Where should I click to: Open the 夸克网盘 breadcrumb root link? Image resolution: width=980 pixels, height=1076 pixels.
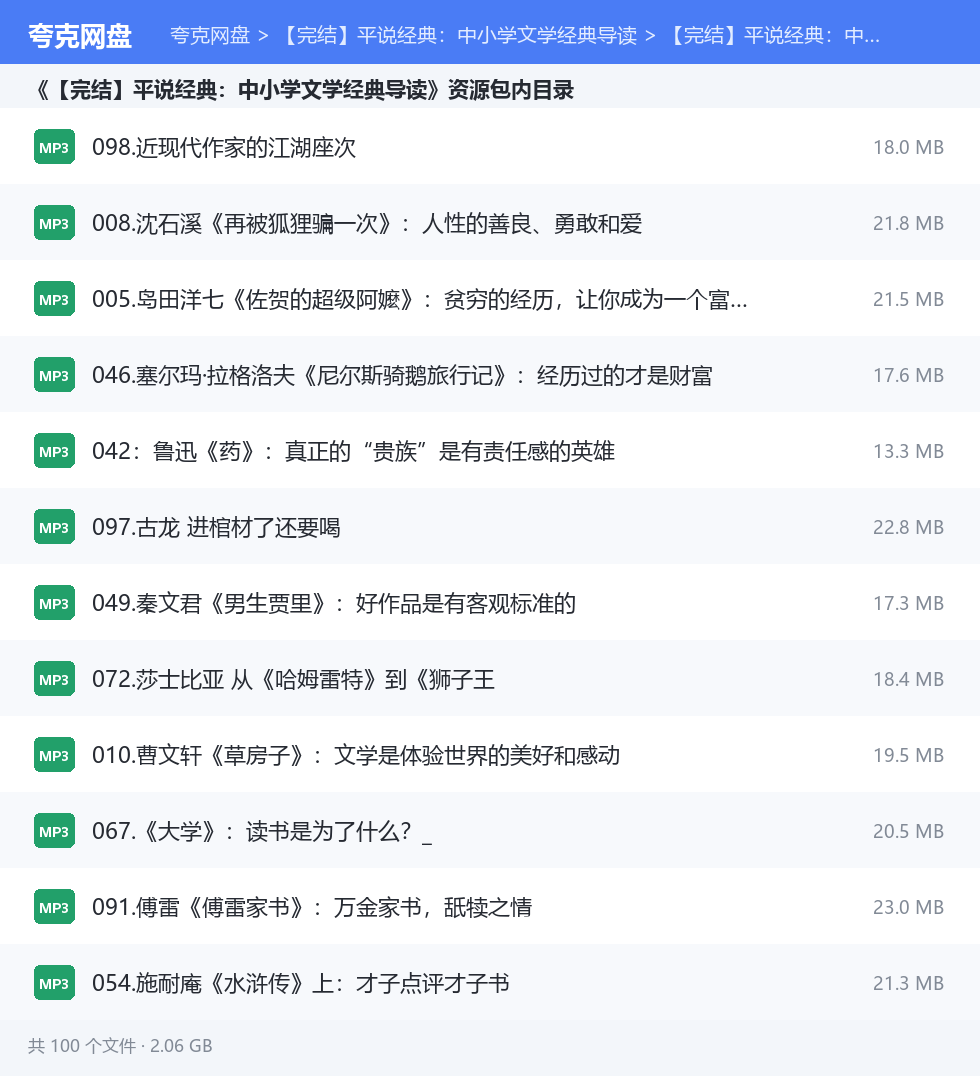point(210,36)
